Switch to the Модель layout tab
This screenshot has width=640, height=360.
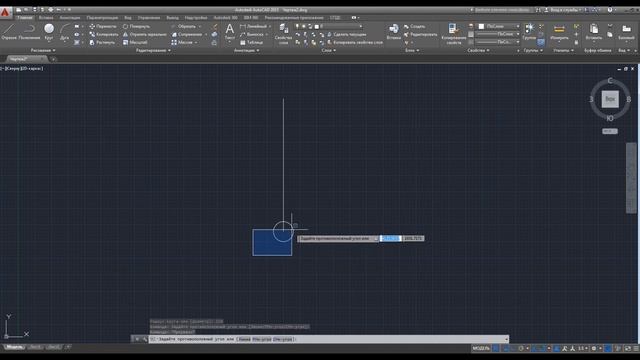pos(14,347)
